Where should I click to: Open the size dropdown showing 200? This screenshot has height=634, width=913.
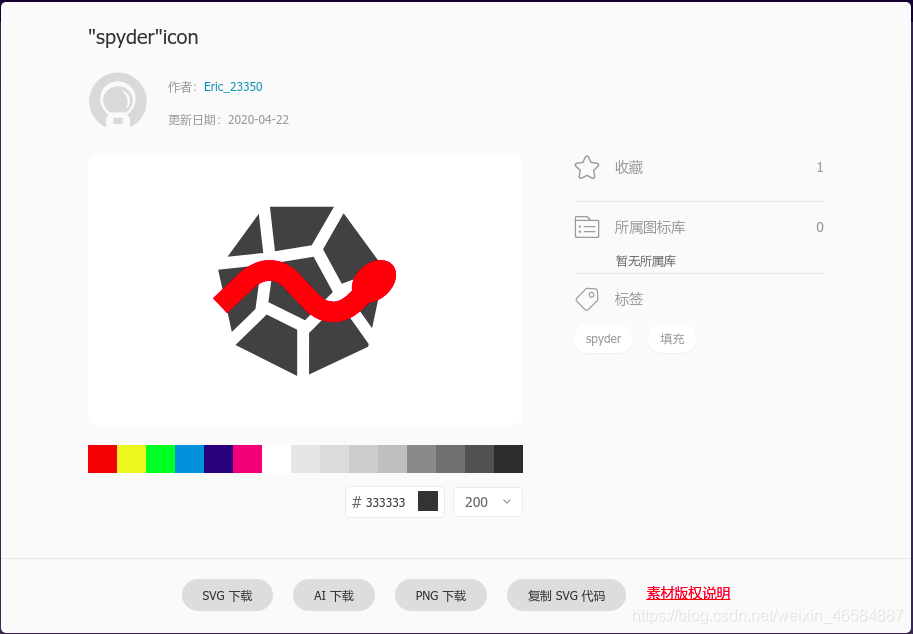(x=488, y=502)
